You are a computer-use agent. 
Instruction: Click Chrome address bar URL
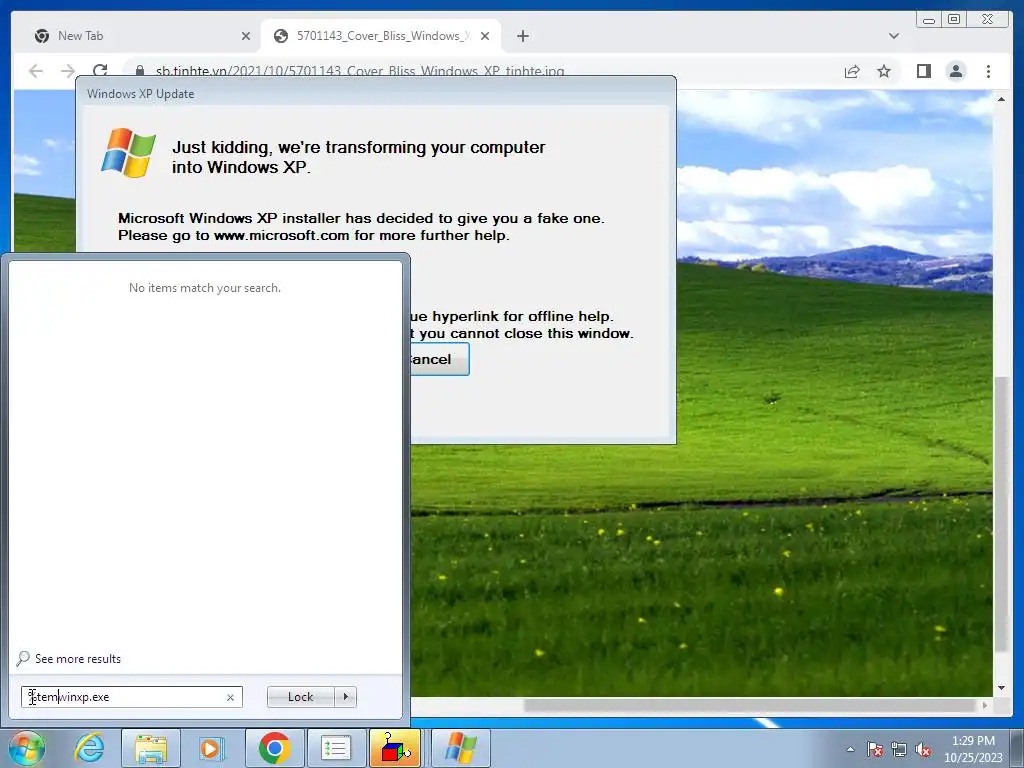[x=360, y=71]
